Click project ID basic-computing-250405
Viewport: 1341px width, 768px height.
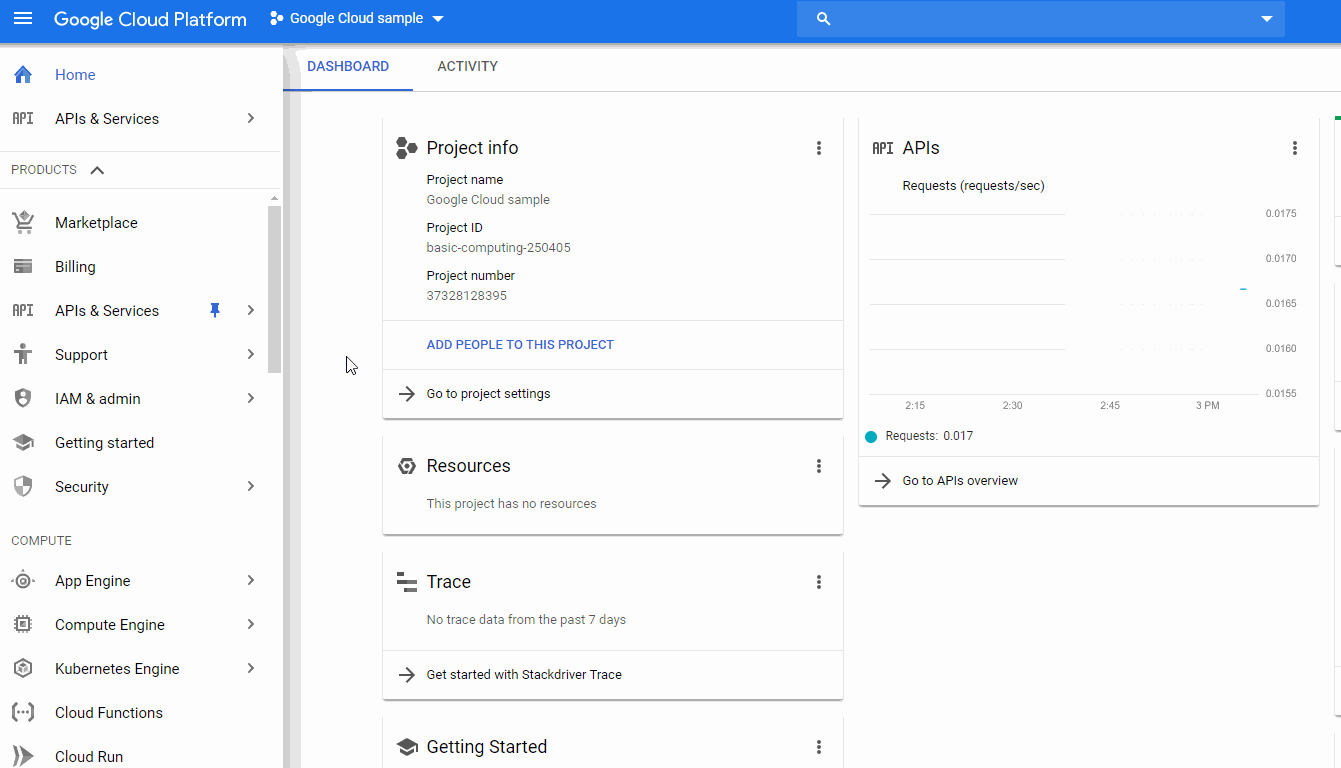point(499,248)
